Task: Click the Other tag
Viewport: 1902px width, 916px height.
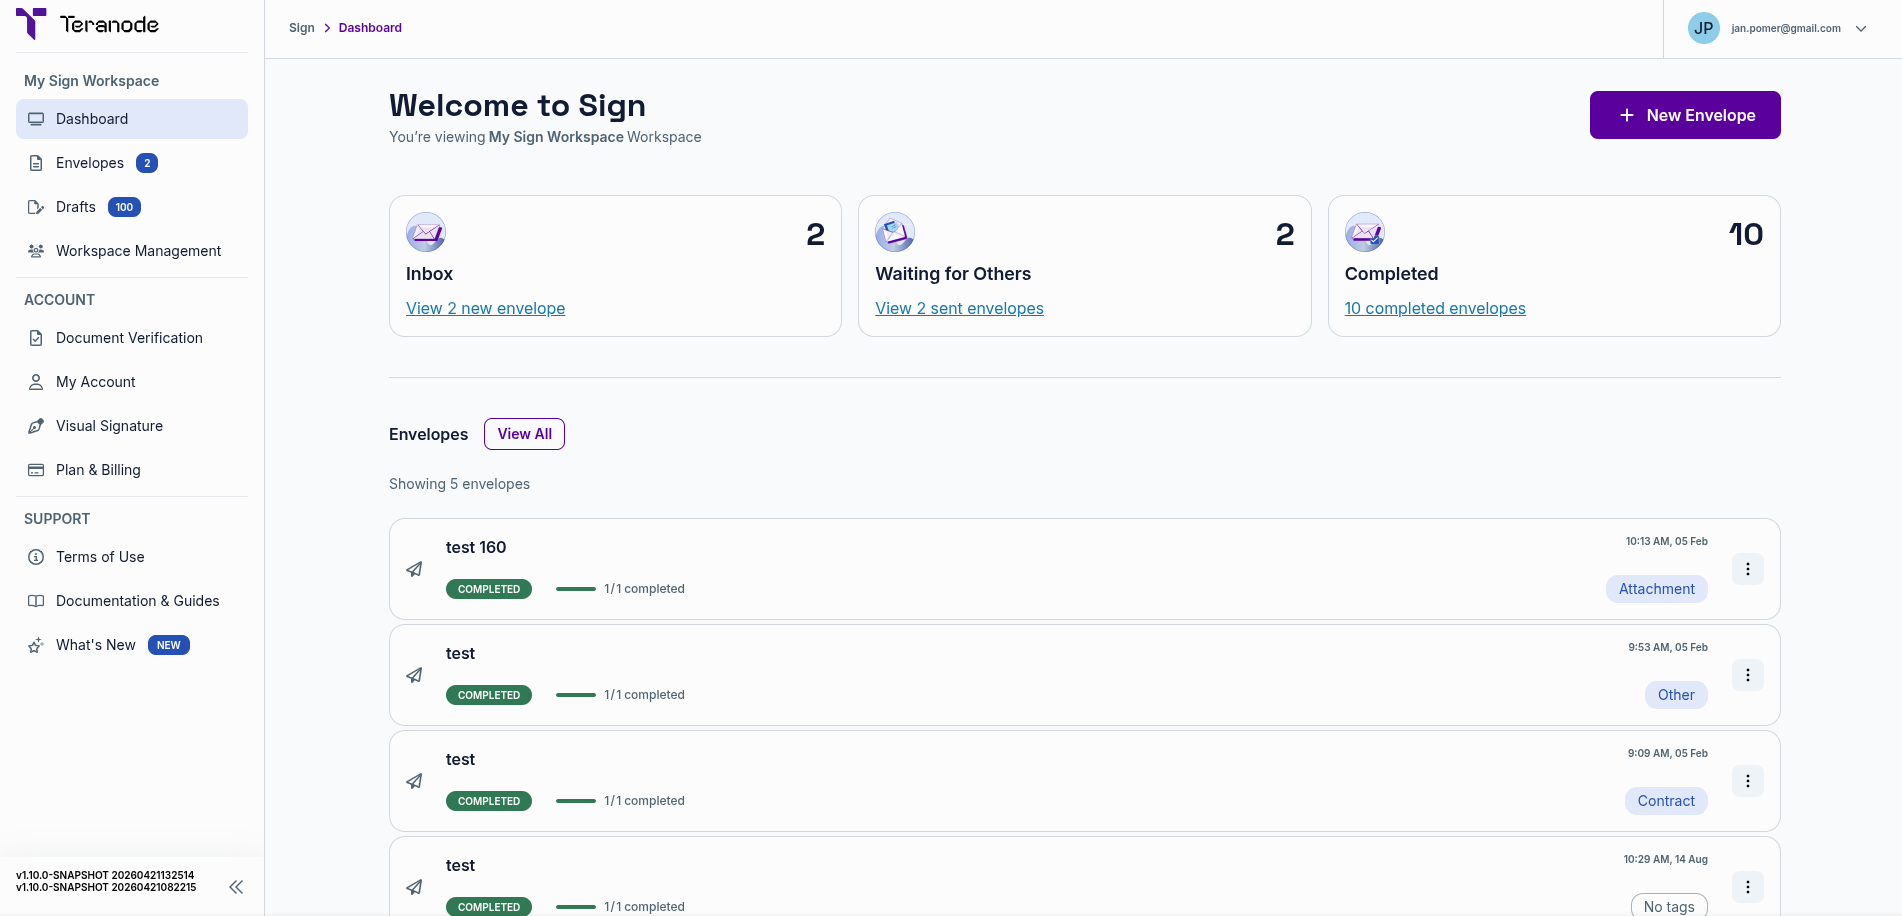Action: point(1676,695)
